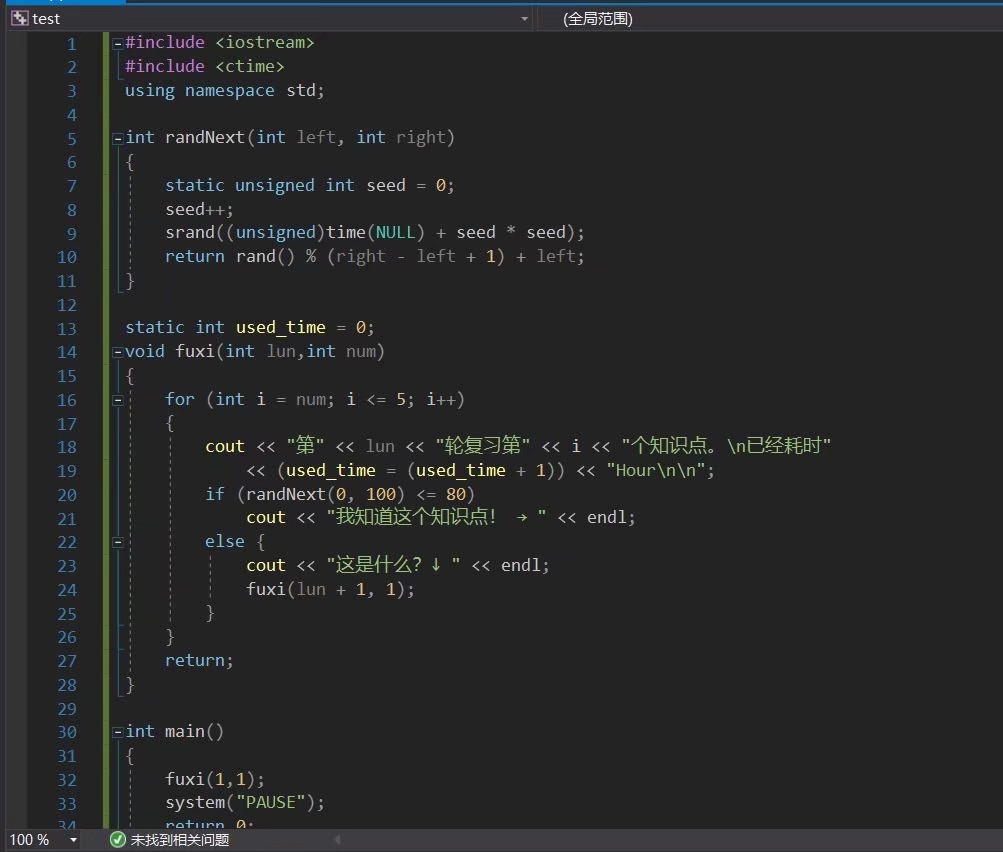Click NULL on line 9
The width and height of the screenshot is (1003, 852).
(395, 232)
